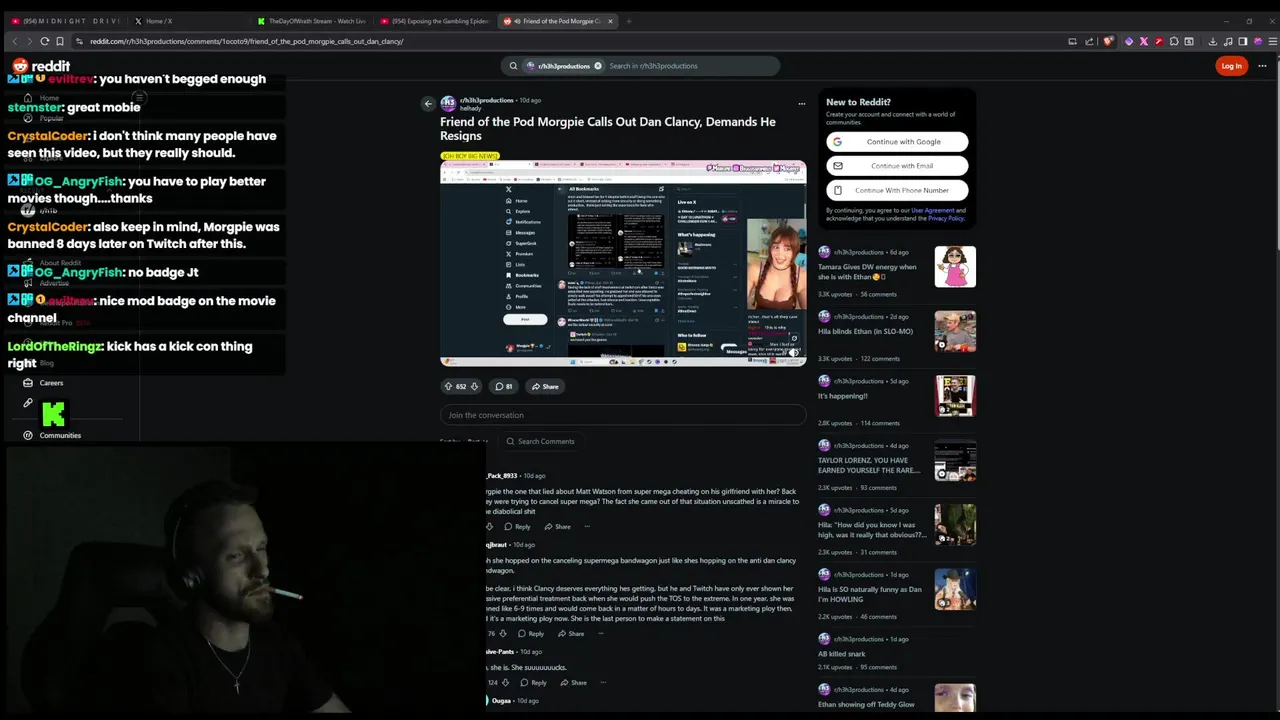Click username Ougaa on comment

point(501,700)
